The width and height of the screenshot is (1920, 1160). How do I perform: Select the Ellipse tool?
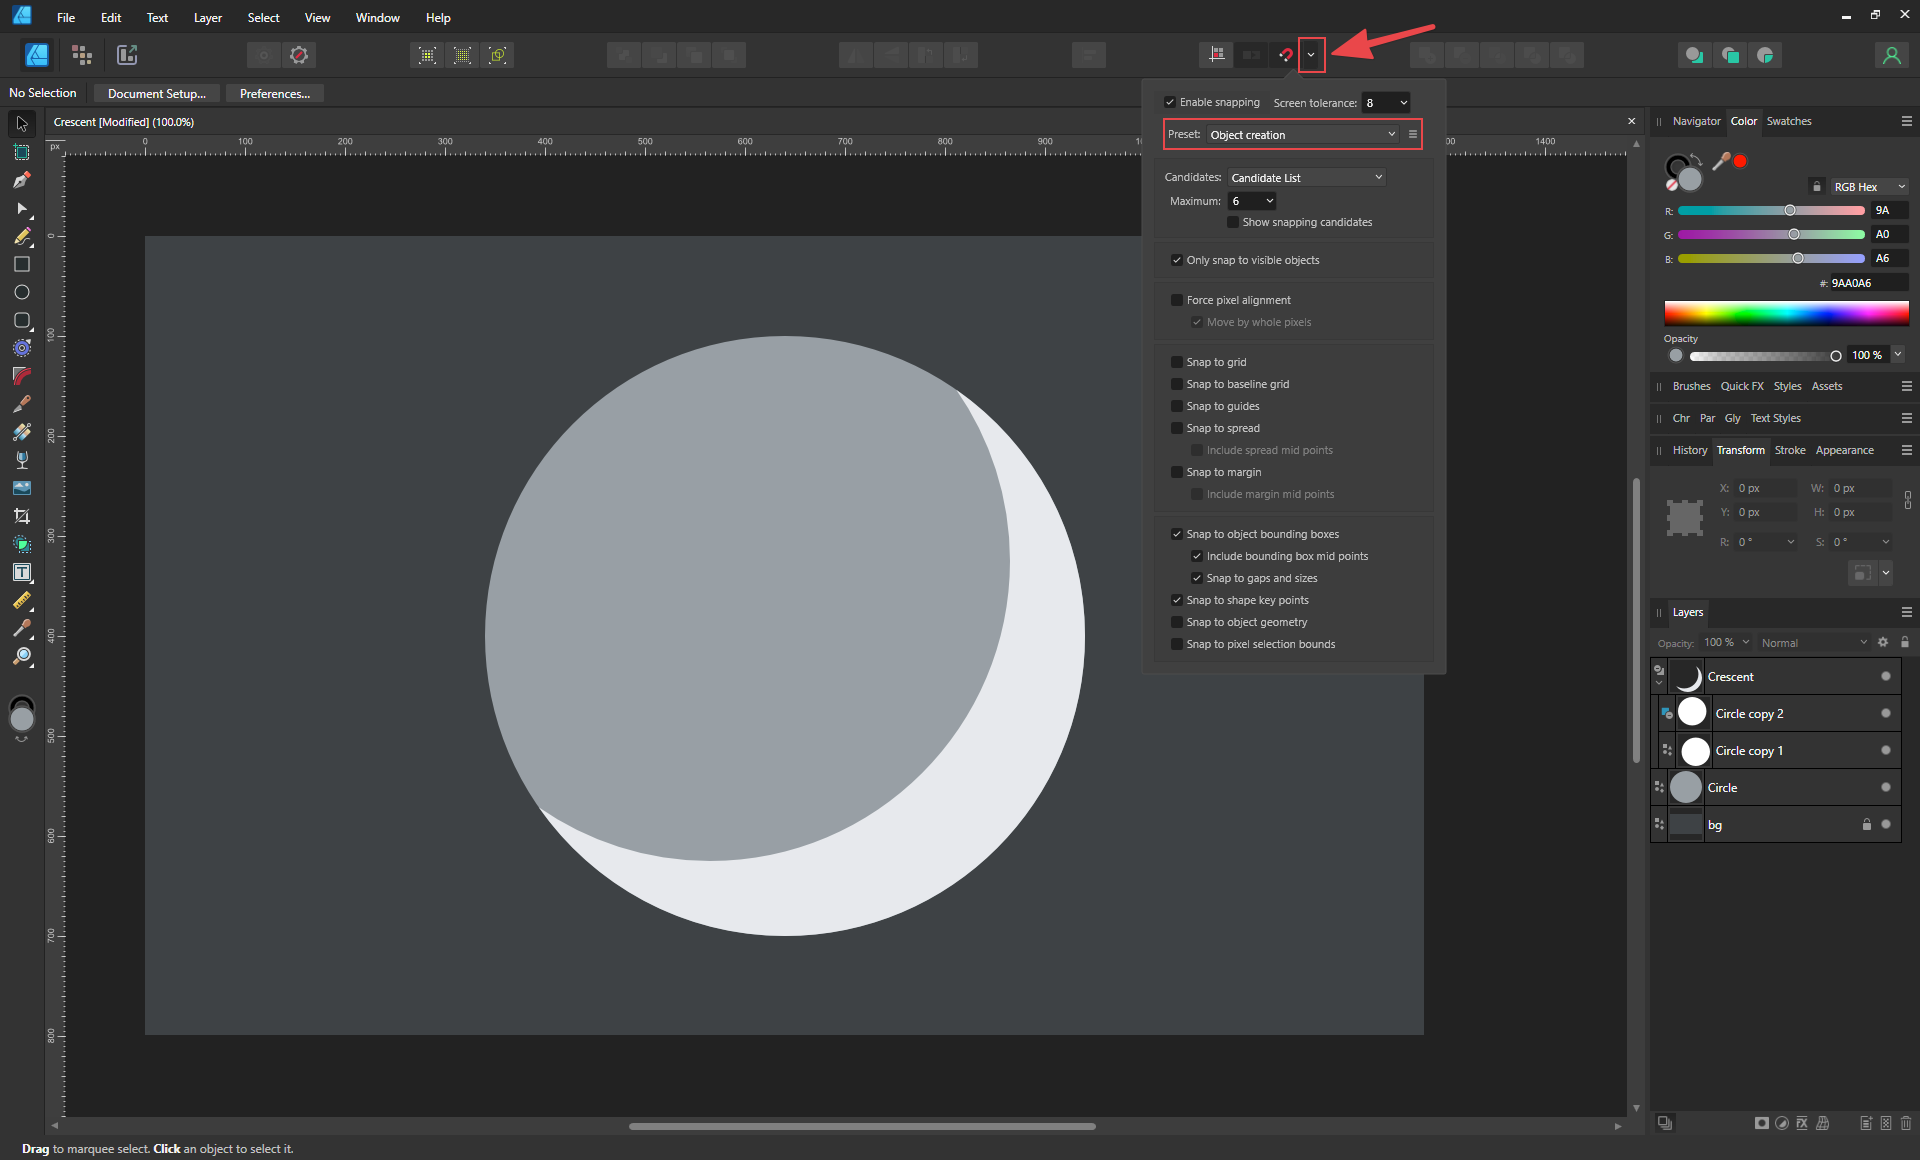(22, 292)
